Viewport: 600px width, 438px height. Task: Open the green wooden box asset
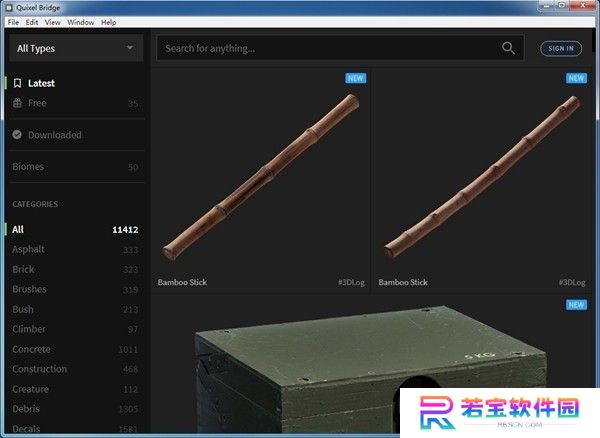coord(371,365)
